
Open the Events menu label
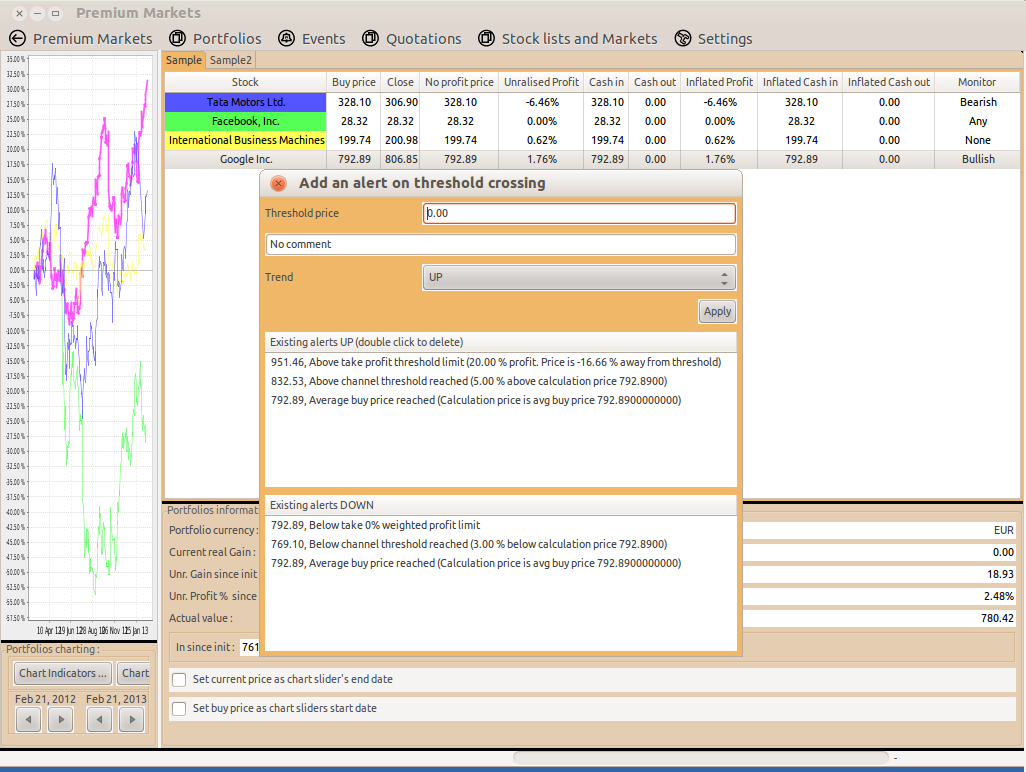click(x=323, y=39)
